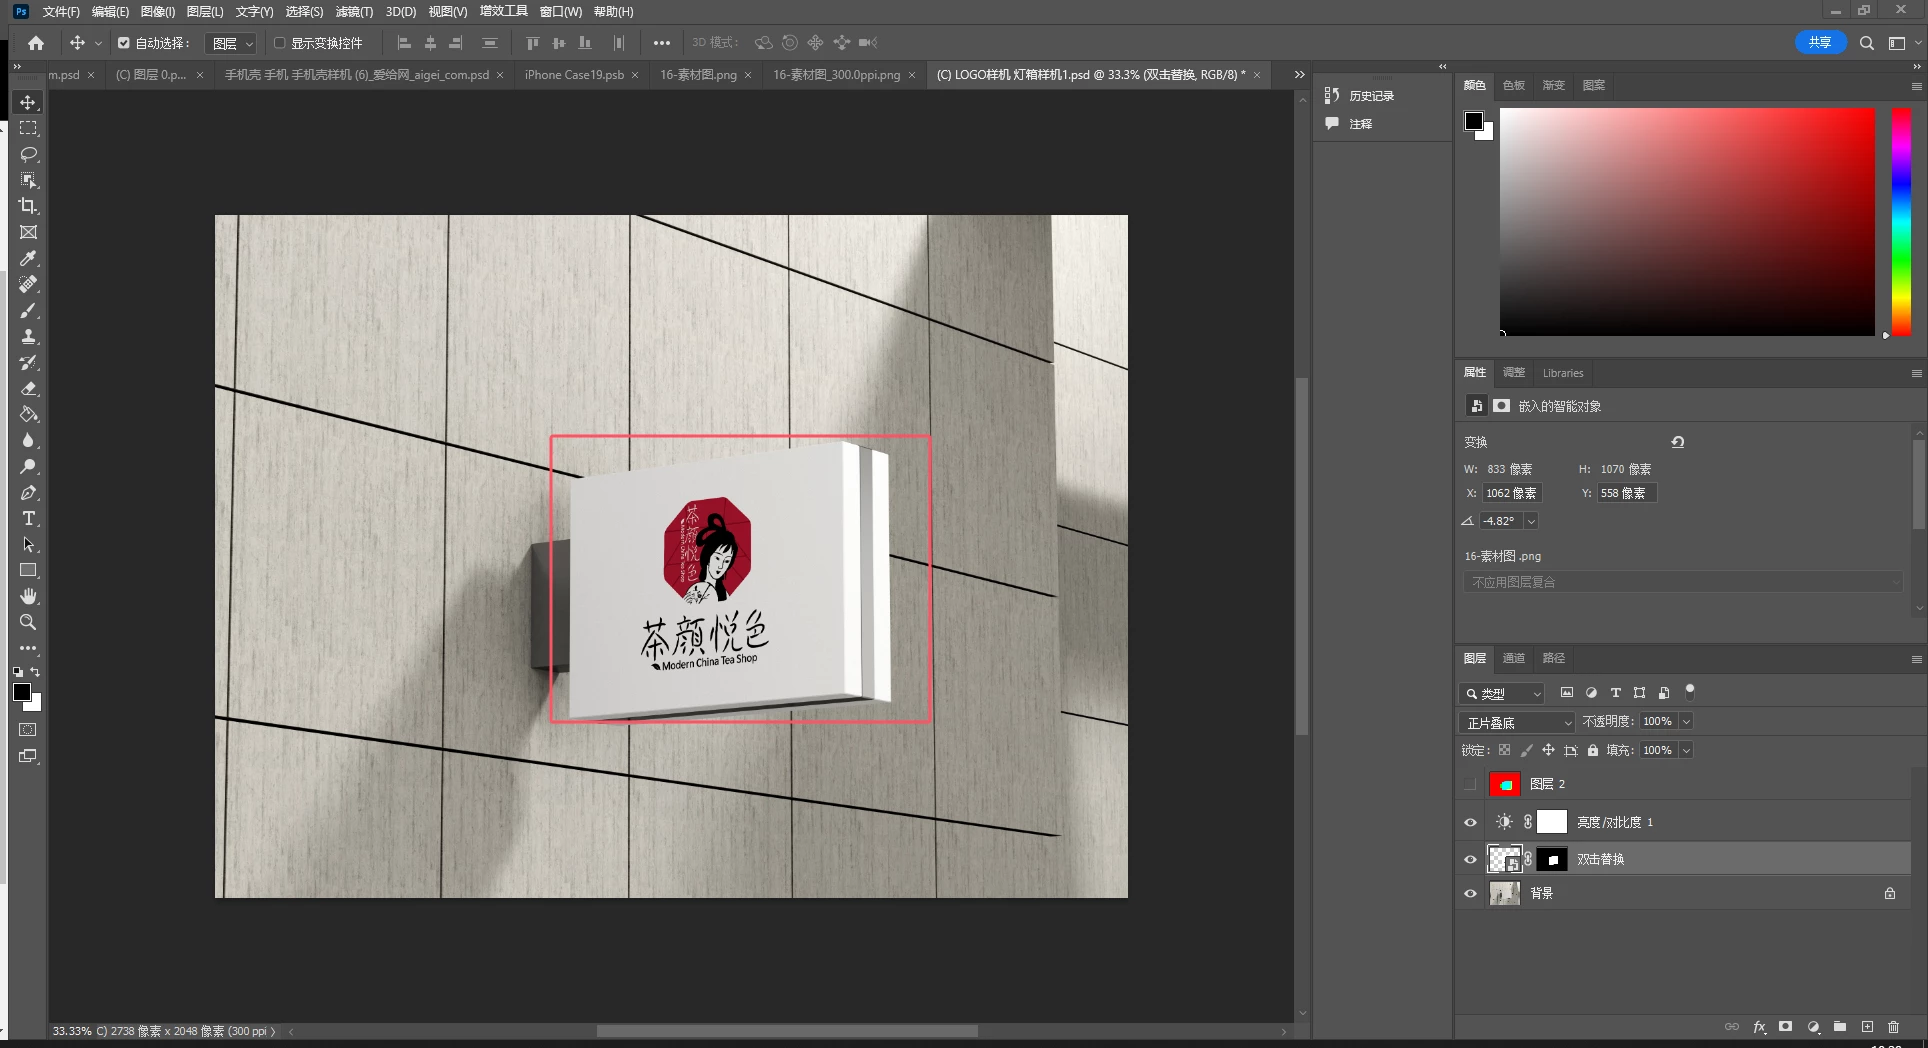Reset the transform with the undo arrow
Screen dimensions: 1928x1048
[x=1678, y=441]
